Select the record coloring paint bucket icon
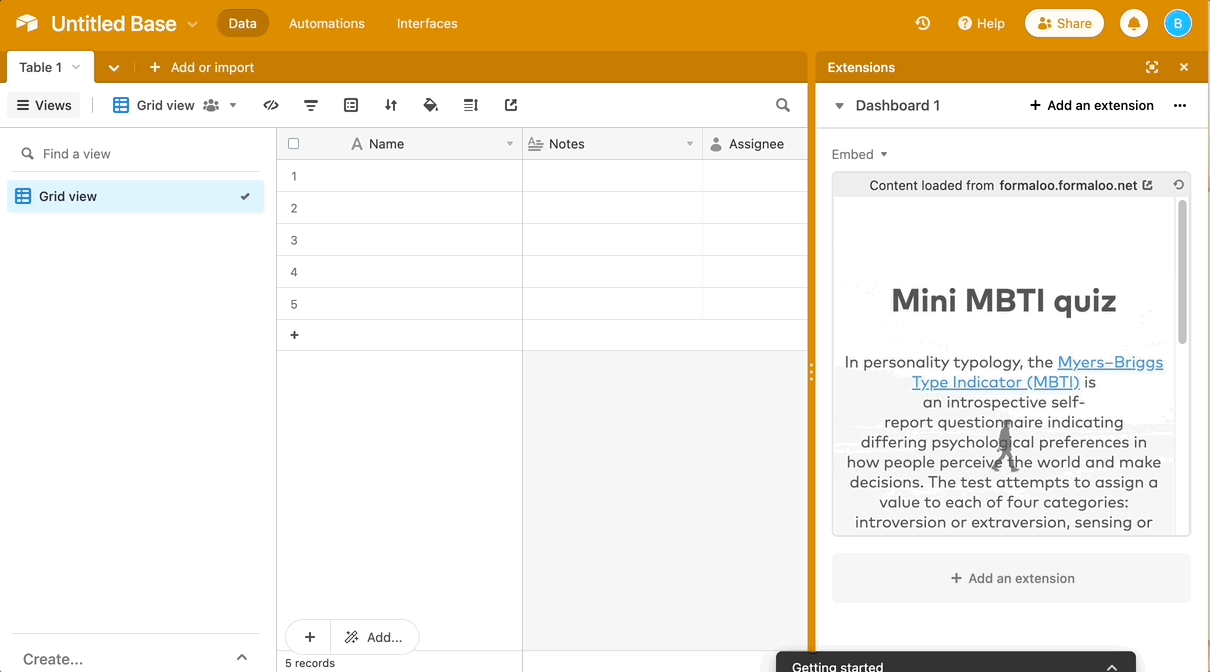1210x672 pixels. [431, 105]
